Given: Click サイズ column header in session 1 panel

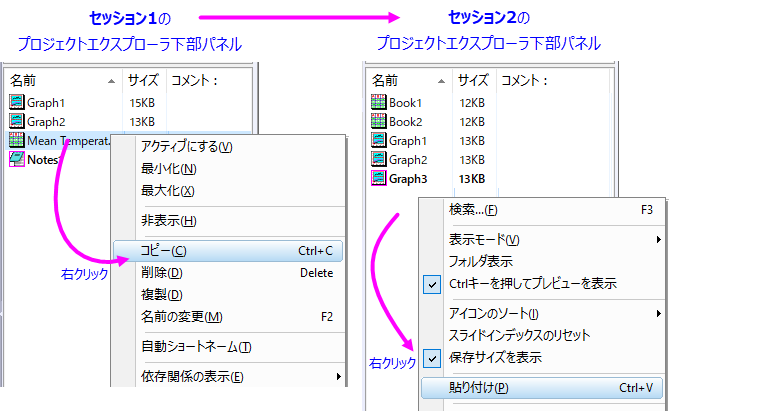Looking at the screenshot, I should [x=144, y=81].
